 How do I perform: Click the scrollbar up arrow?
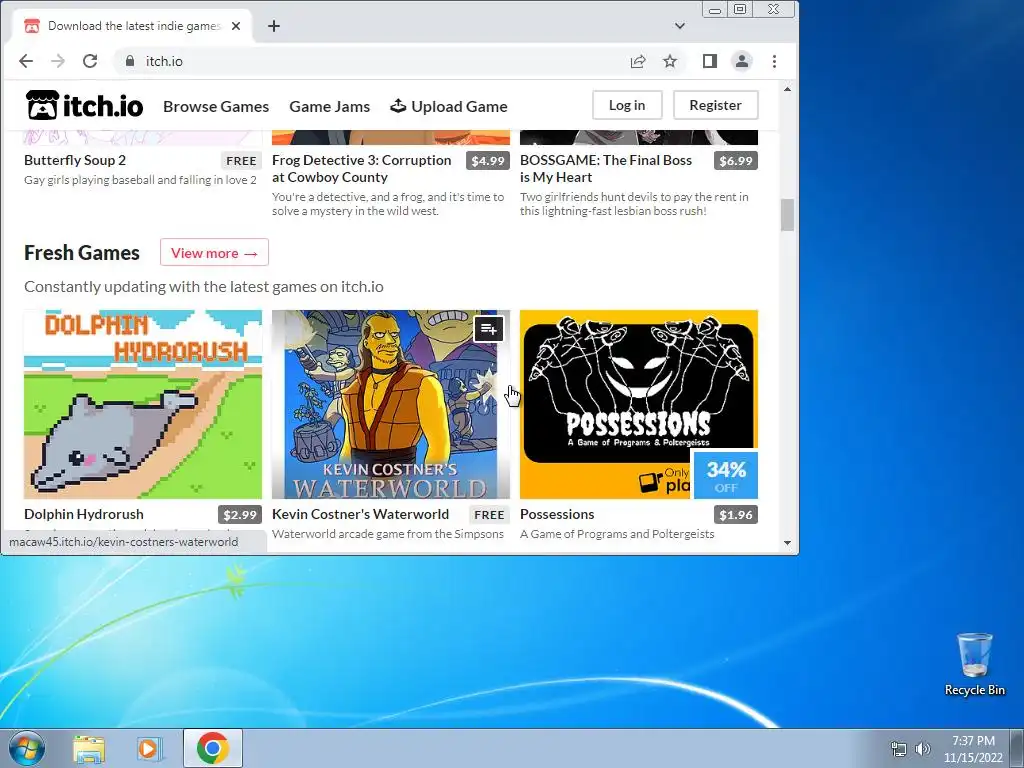pyautogui.click(x=788, y=89)
